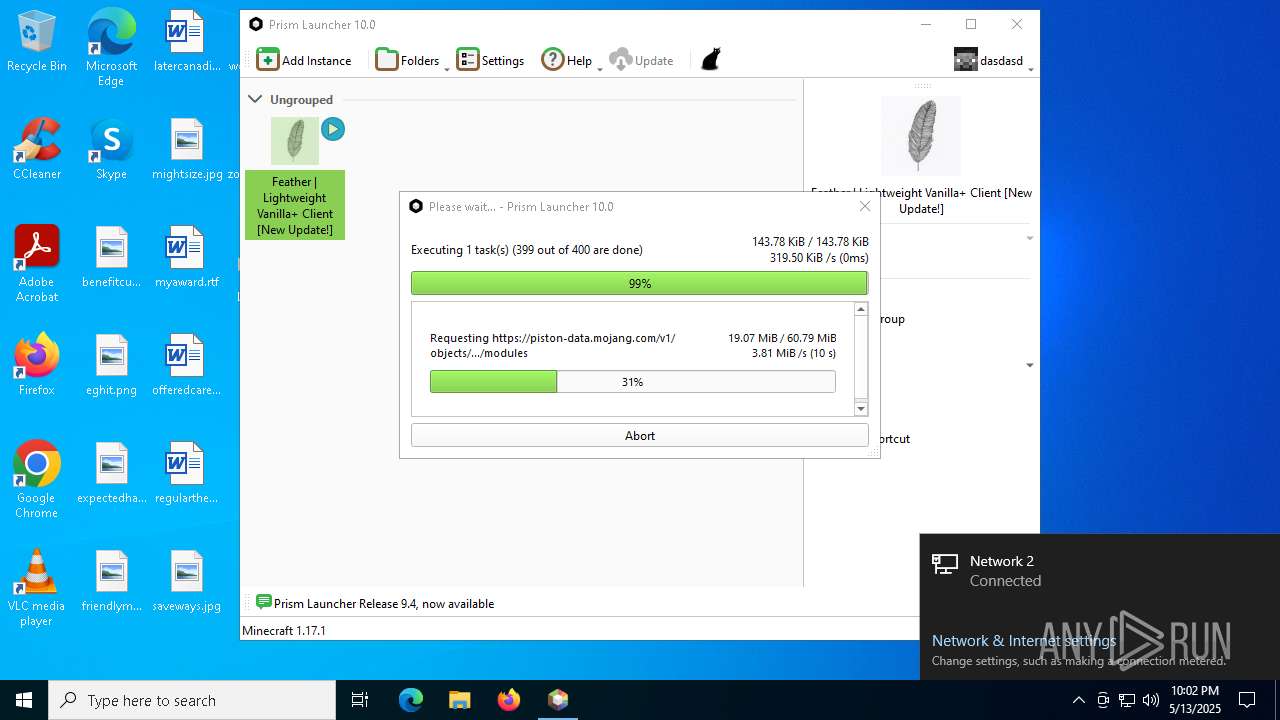This screenshot has height=720, width=1280.
Task: Open friendlym image file on desktop
Action: coord(111,582)
